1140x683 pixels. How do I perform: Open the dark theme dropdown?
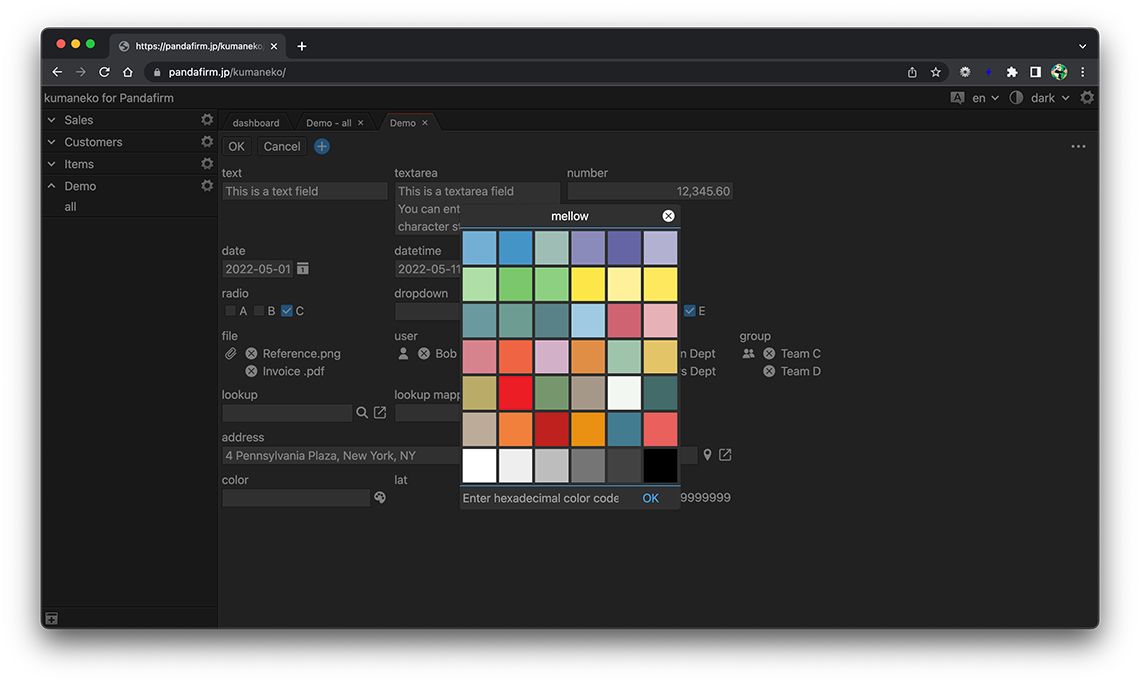click(x=1049, y=98)
